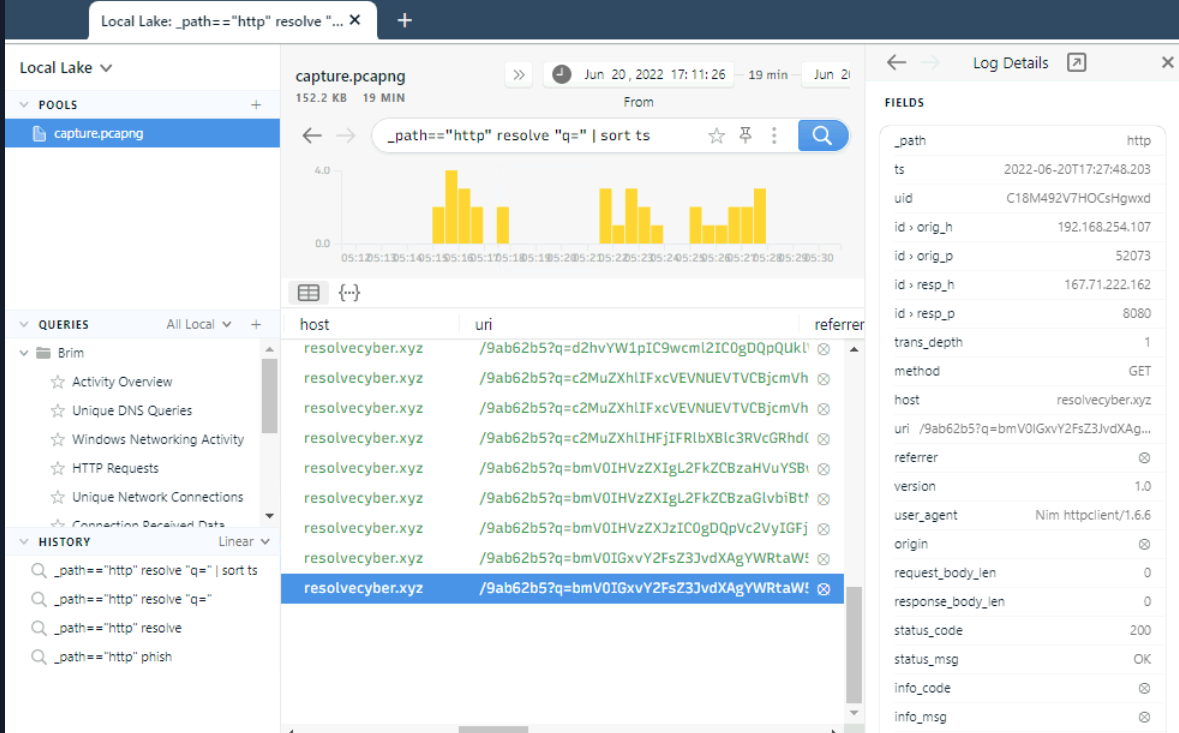Viewport: 1179px width, 733px height.
Task: Switch to table view
Action: (309, 293)
